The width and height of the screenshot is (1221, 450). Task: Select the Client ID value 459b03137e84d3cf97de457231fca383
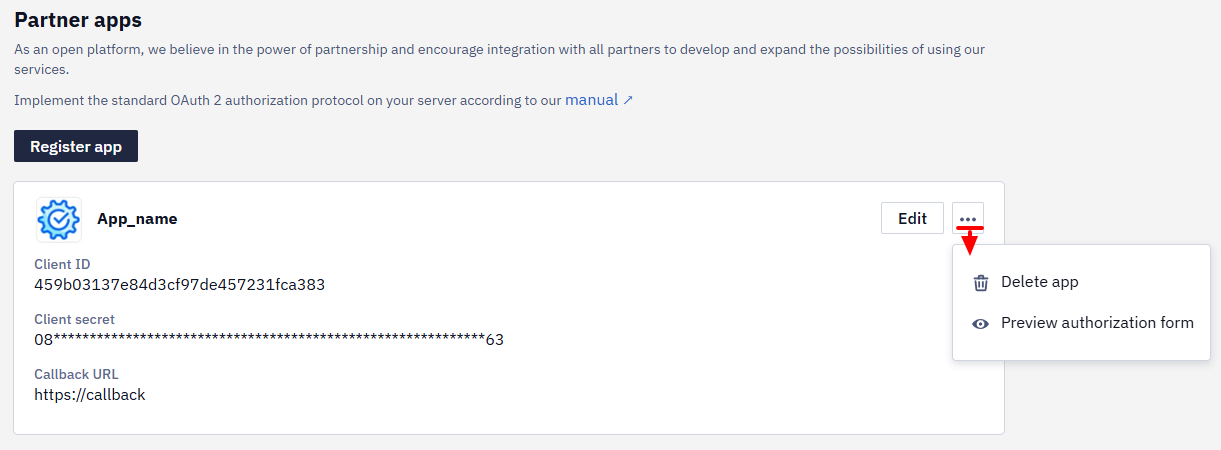click(180, 285)
